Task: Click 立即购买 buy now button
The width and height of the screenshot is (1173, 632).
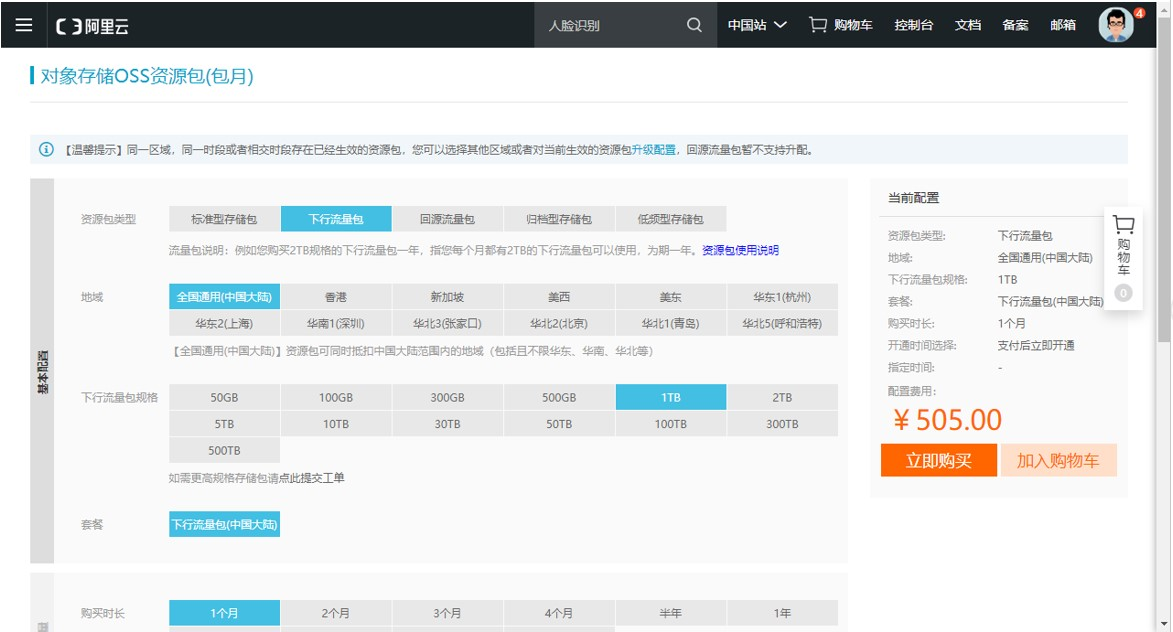Action: [x=939, y=460]
